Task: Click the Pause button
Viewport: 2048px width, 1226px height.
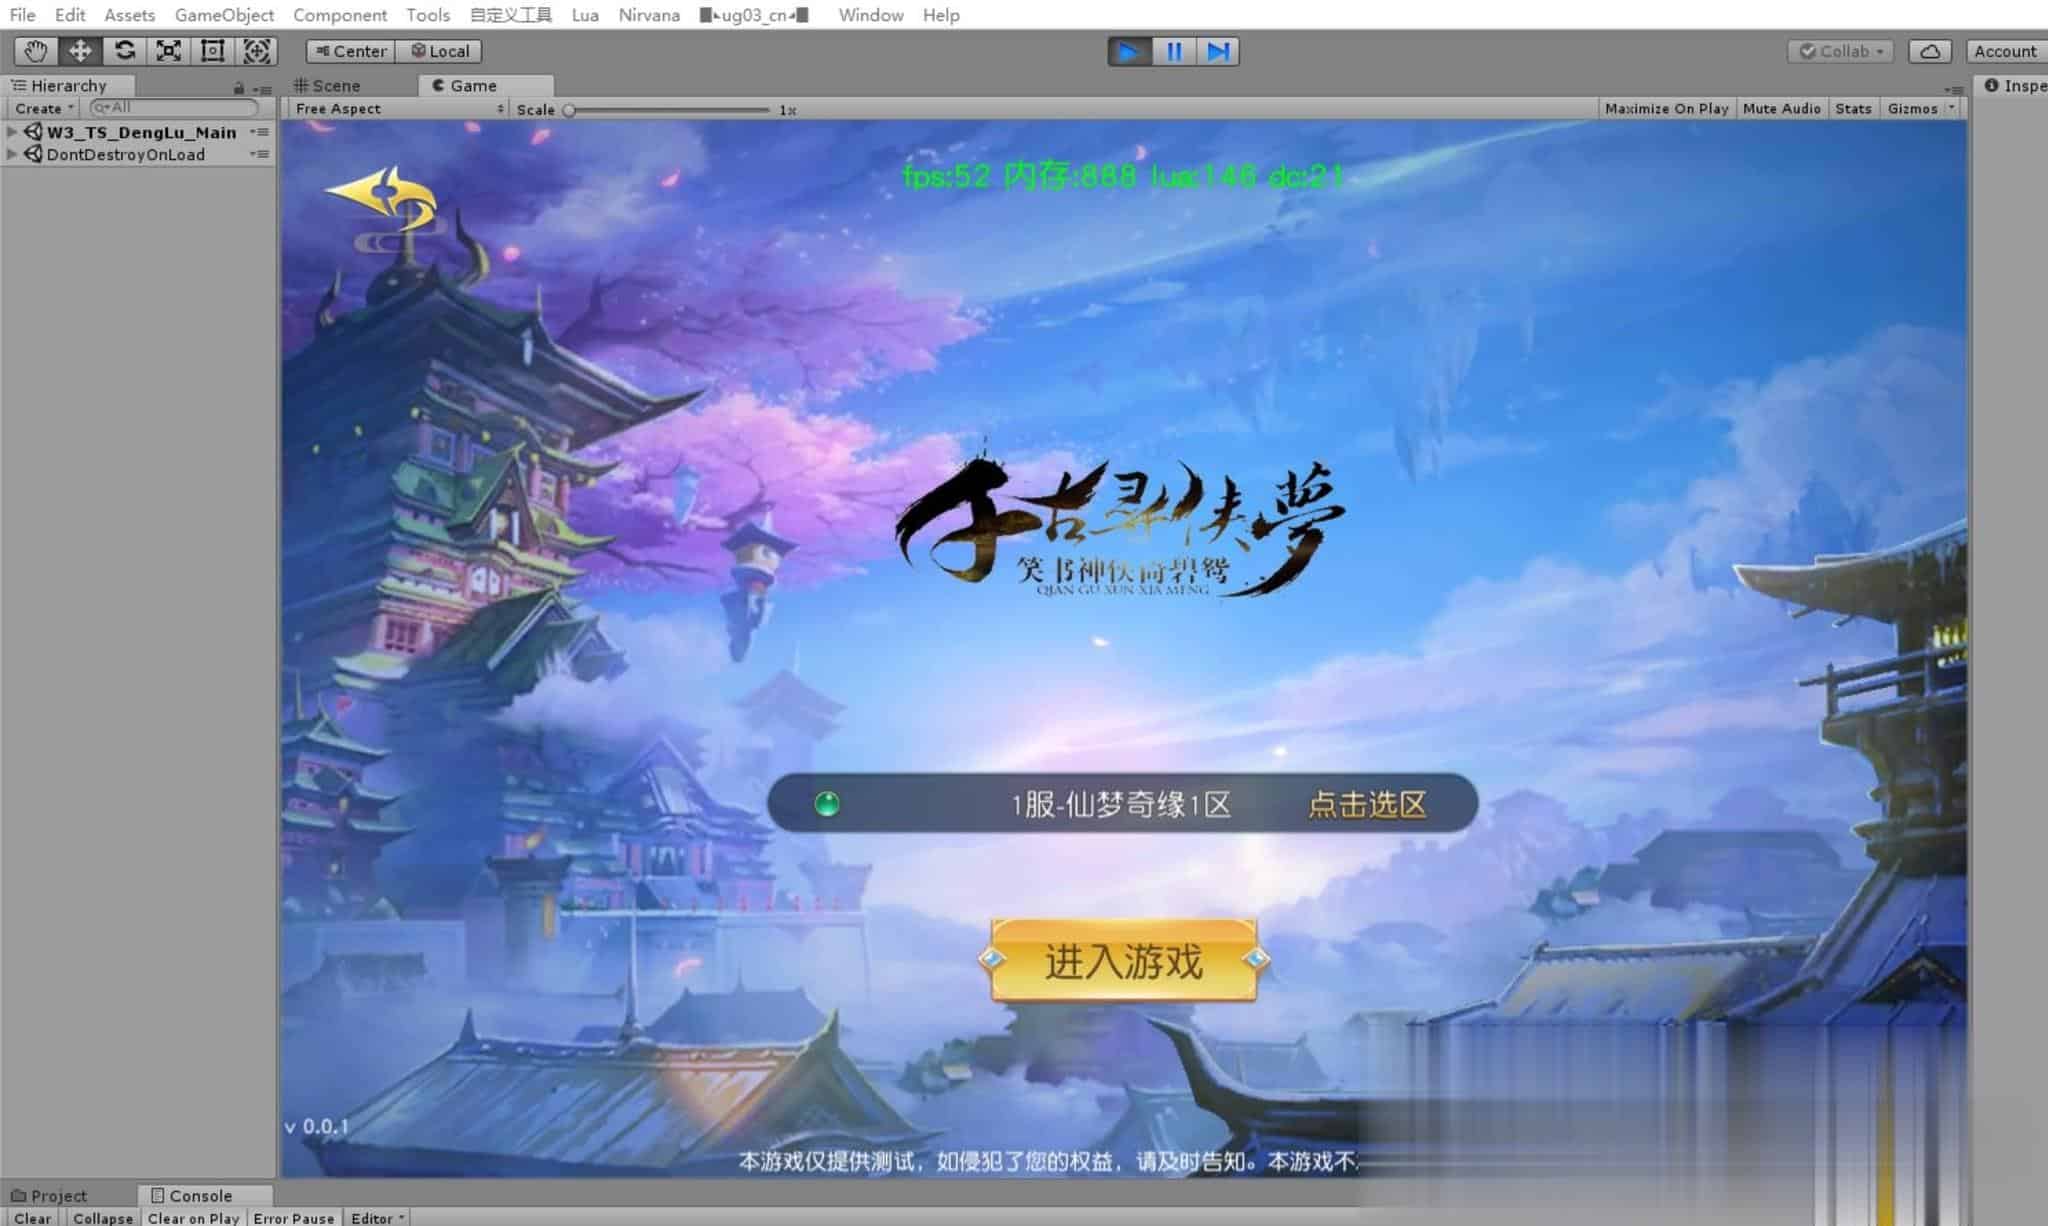Action: 1174,51
